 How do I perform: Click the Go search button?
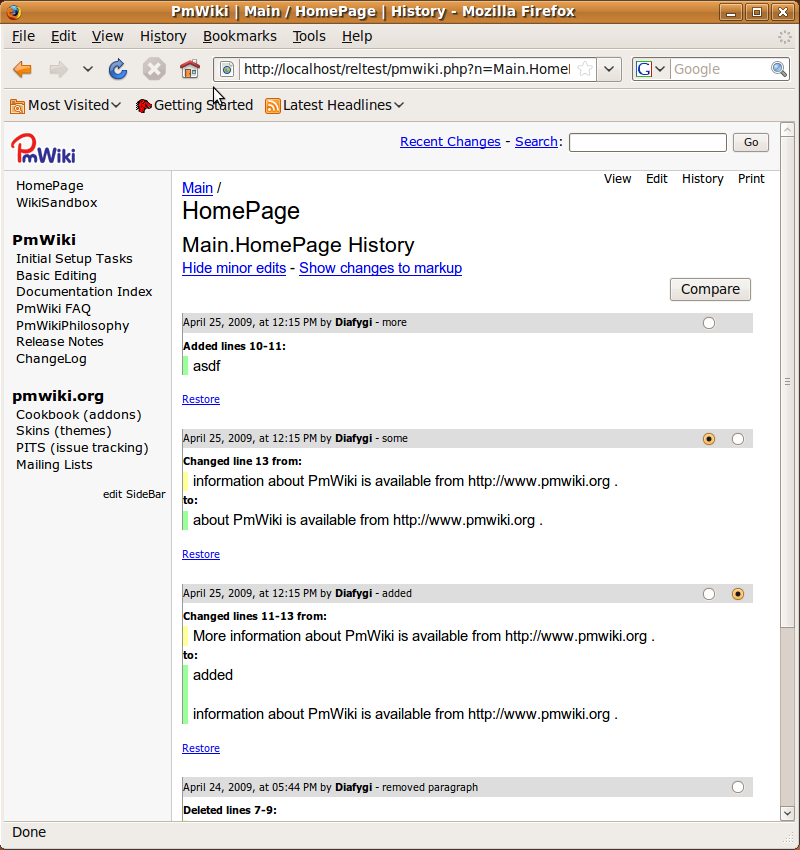(x=751, y=142)
